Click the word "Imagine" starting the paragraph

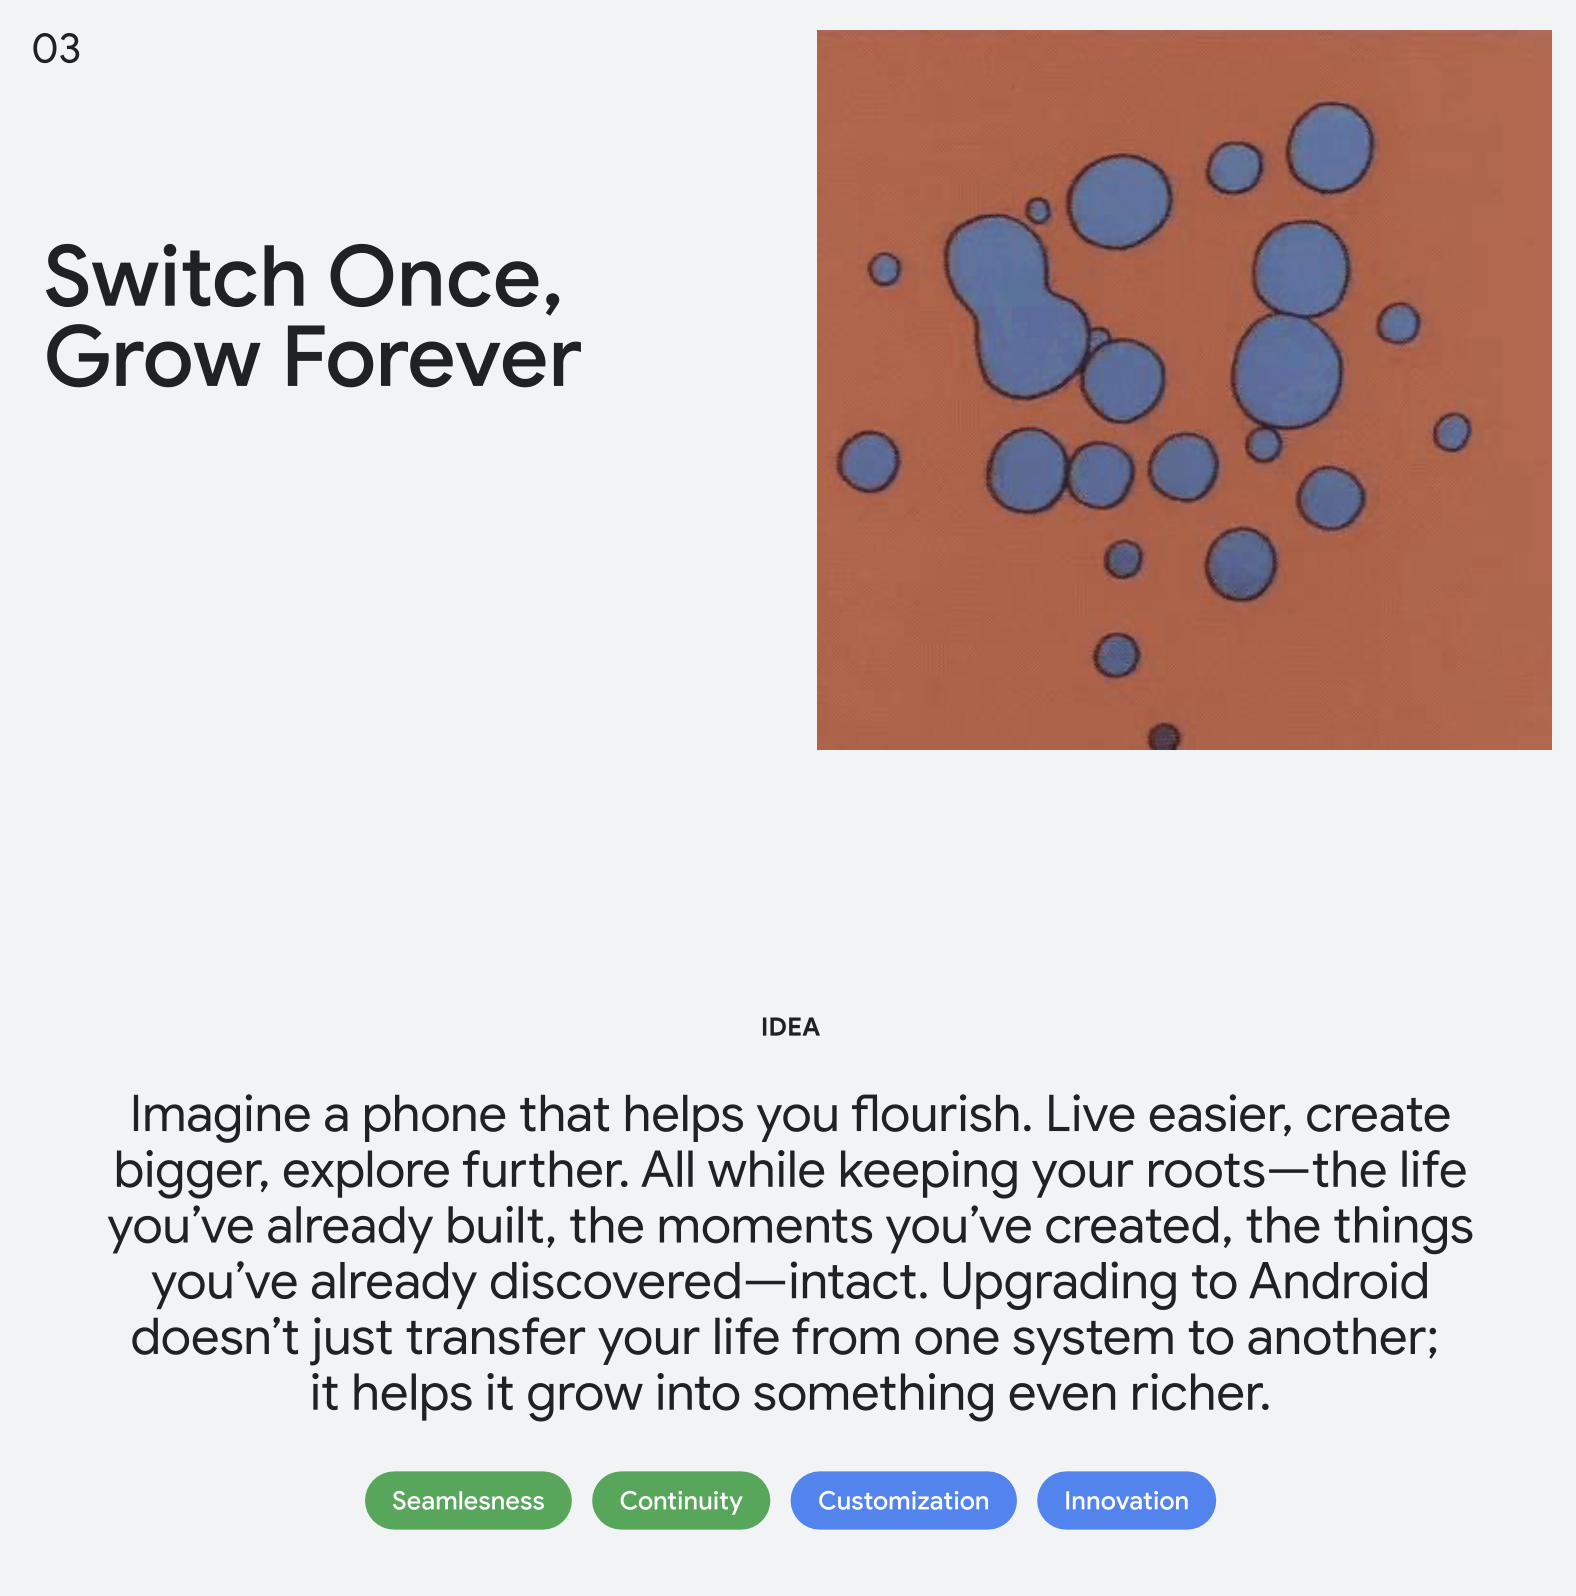(x=221, y=1116)
